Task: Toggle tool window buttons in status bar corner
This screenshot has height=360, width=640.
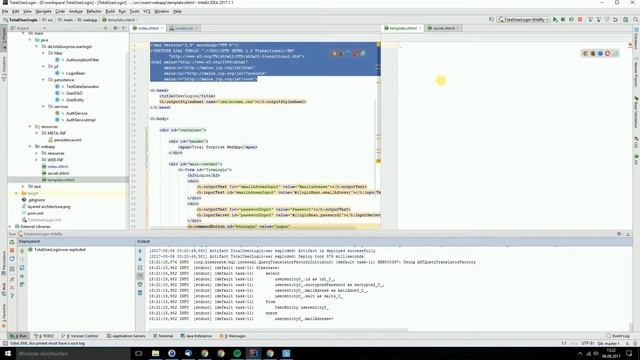Action: point(4,344)
